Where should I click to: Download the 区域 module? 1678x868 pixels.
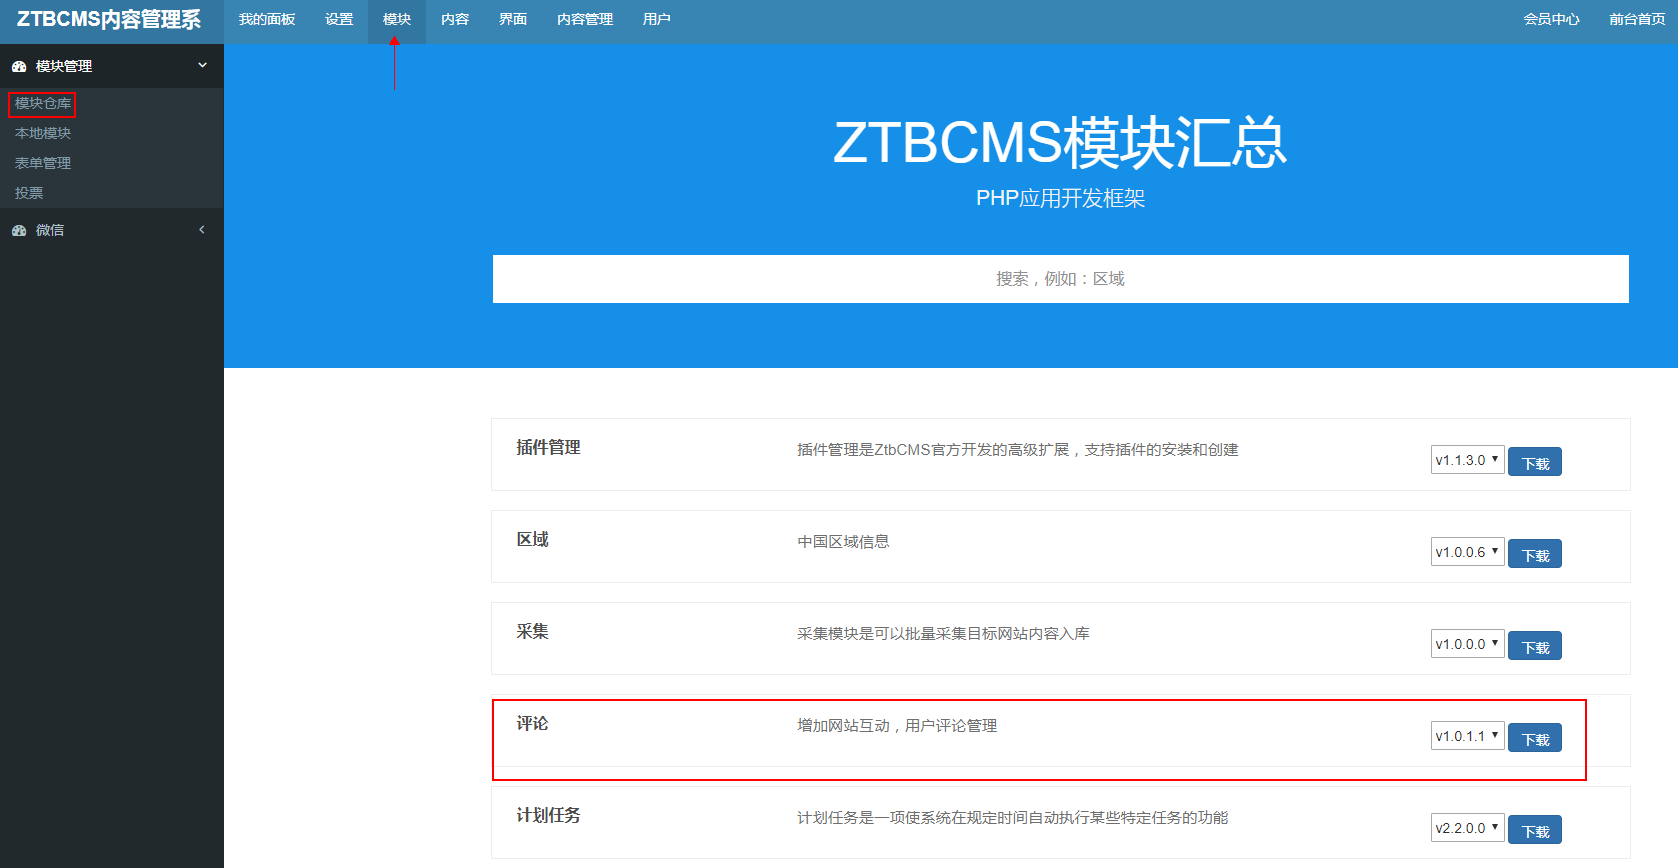pos(1535,554)
